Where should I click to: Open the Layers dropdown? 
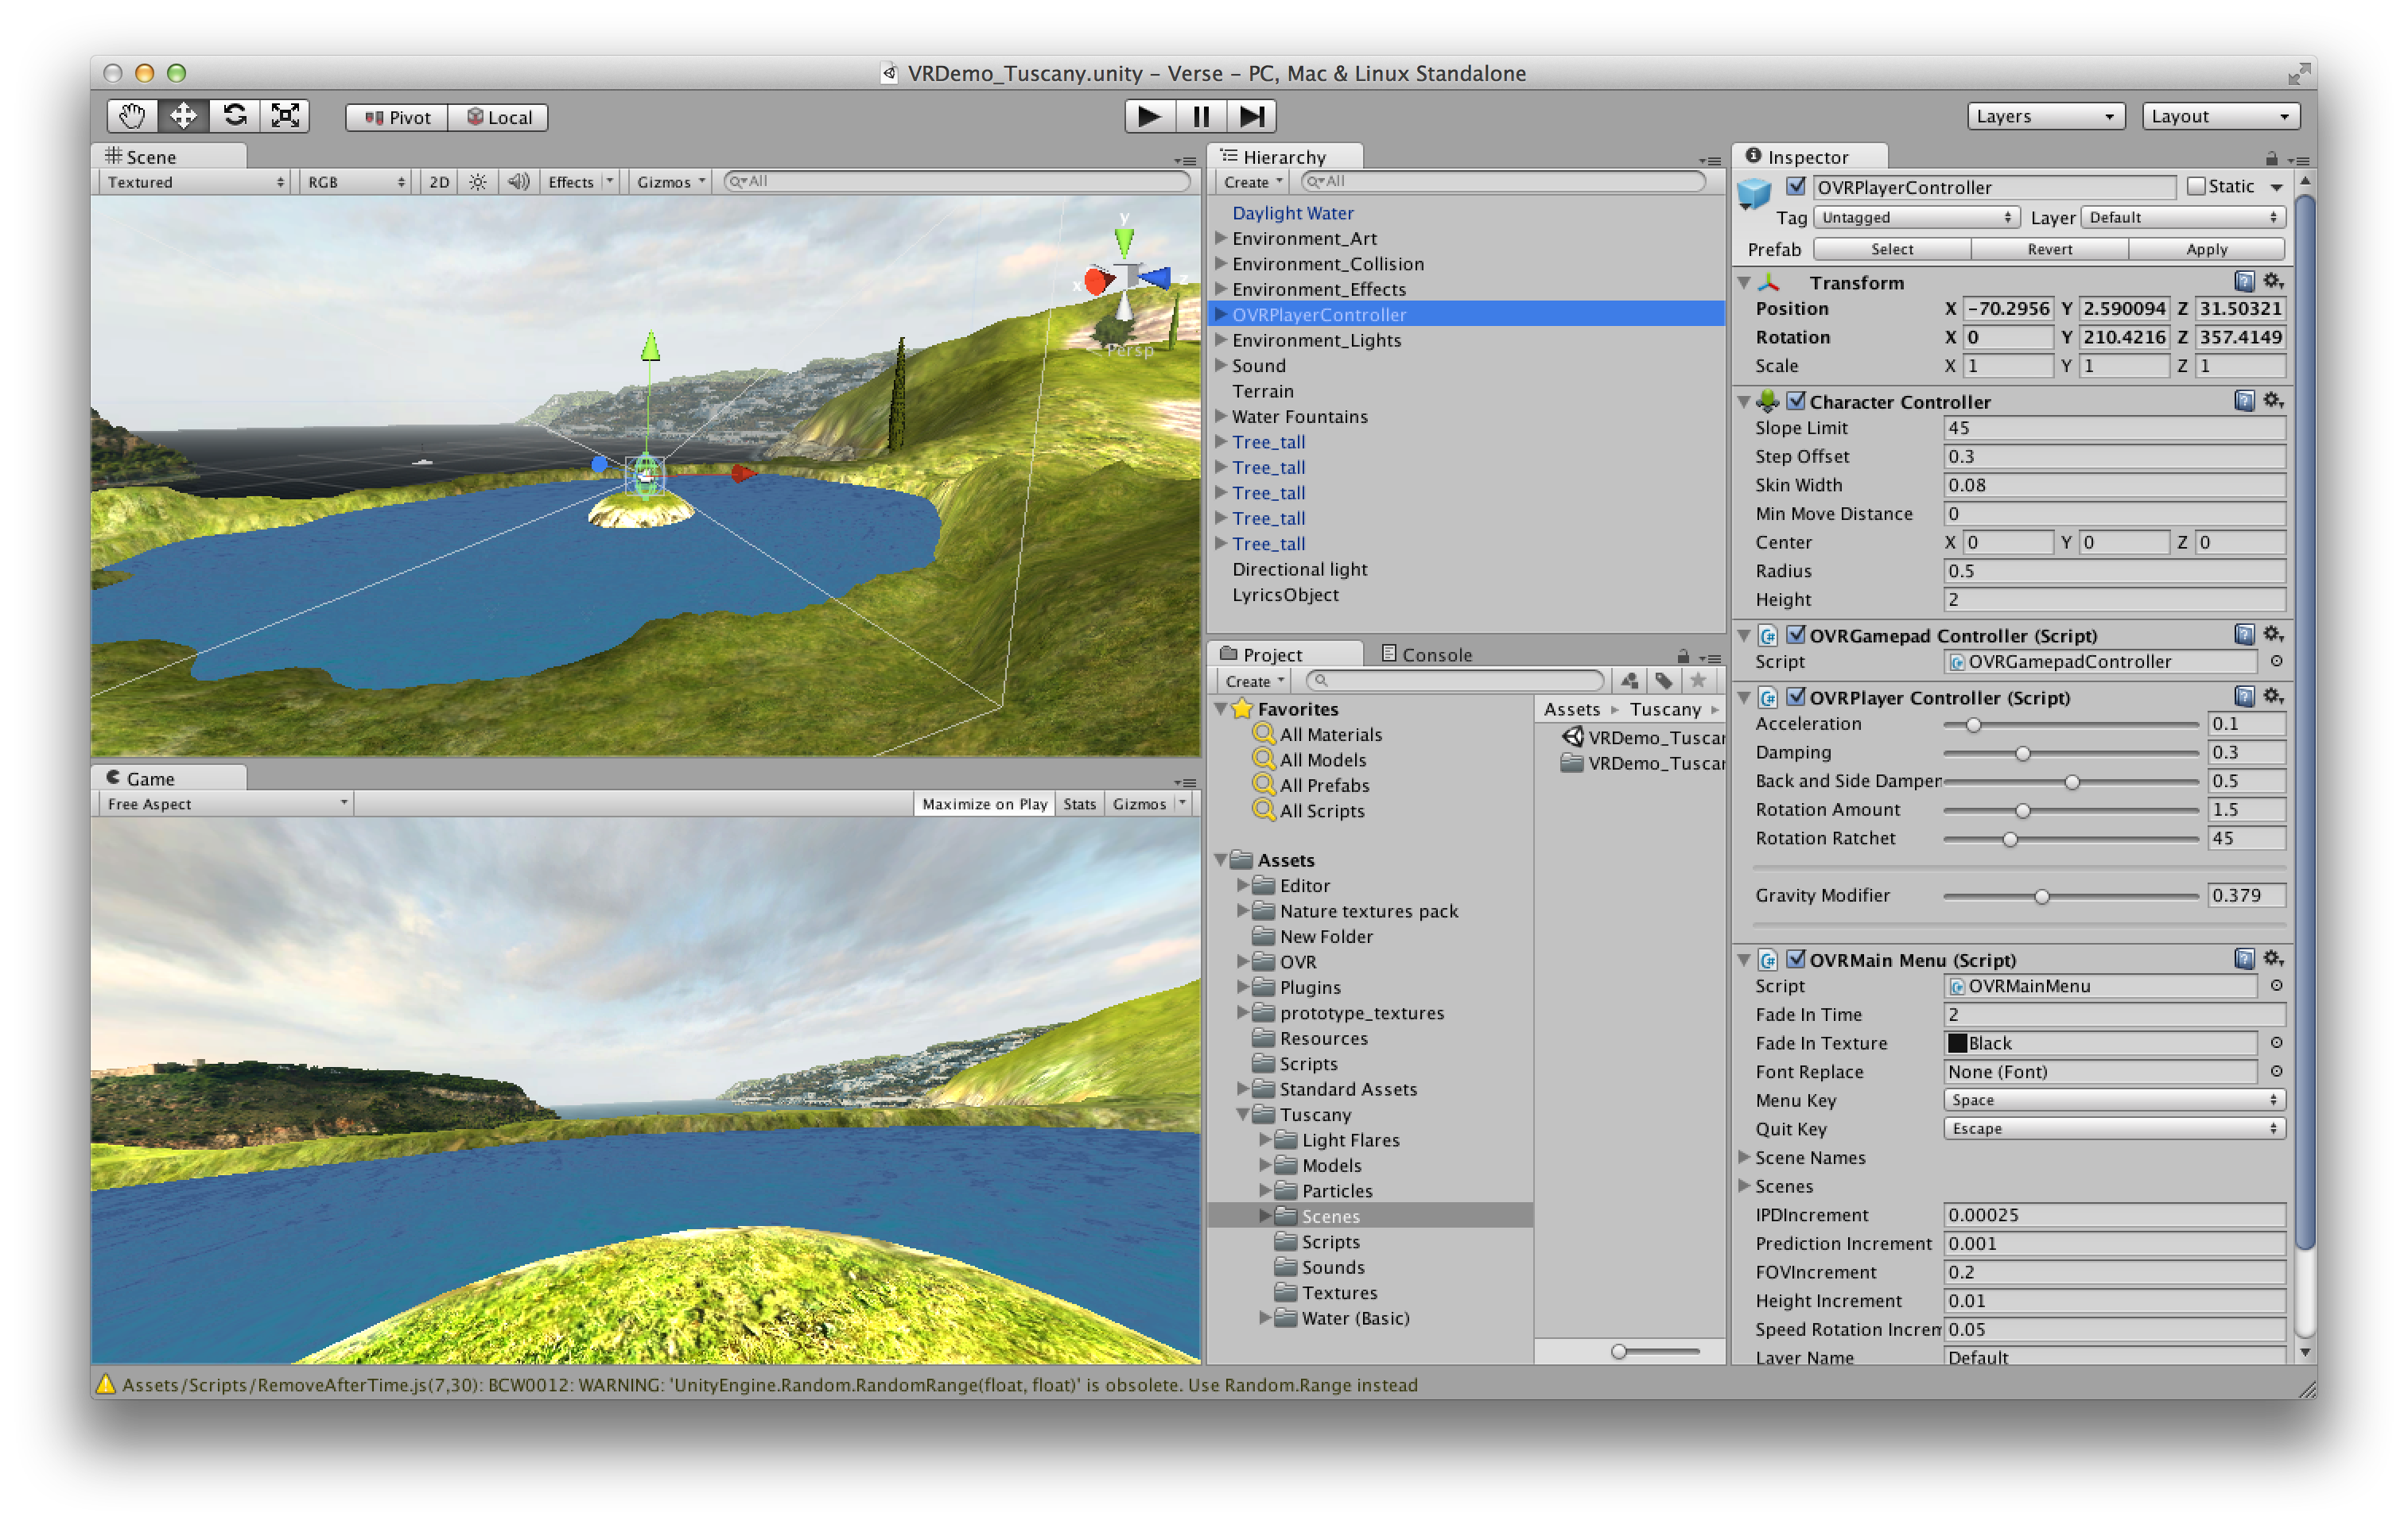(x=2045, y=116)
